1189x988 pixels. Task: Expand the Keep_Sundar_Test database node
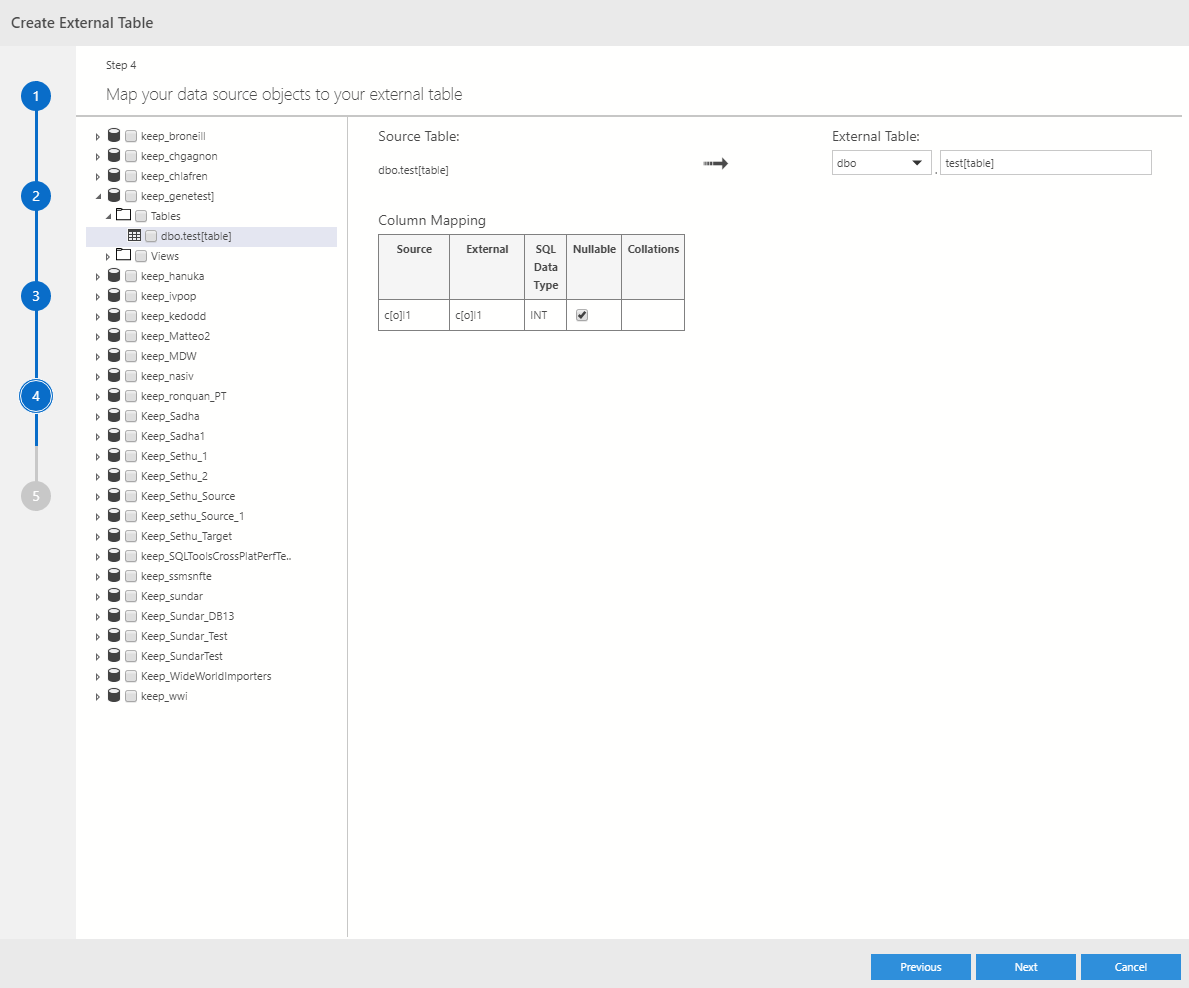(98, 636)
